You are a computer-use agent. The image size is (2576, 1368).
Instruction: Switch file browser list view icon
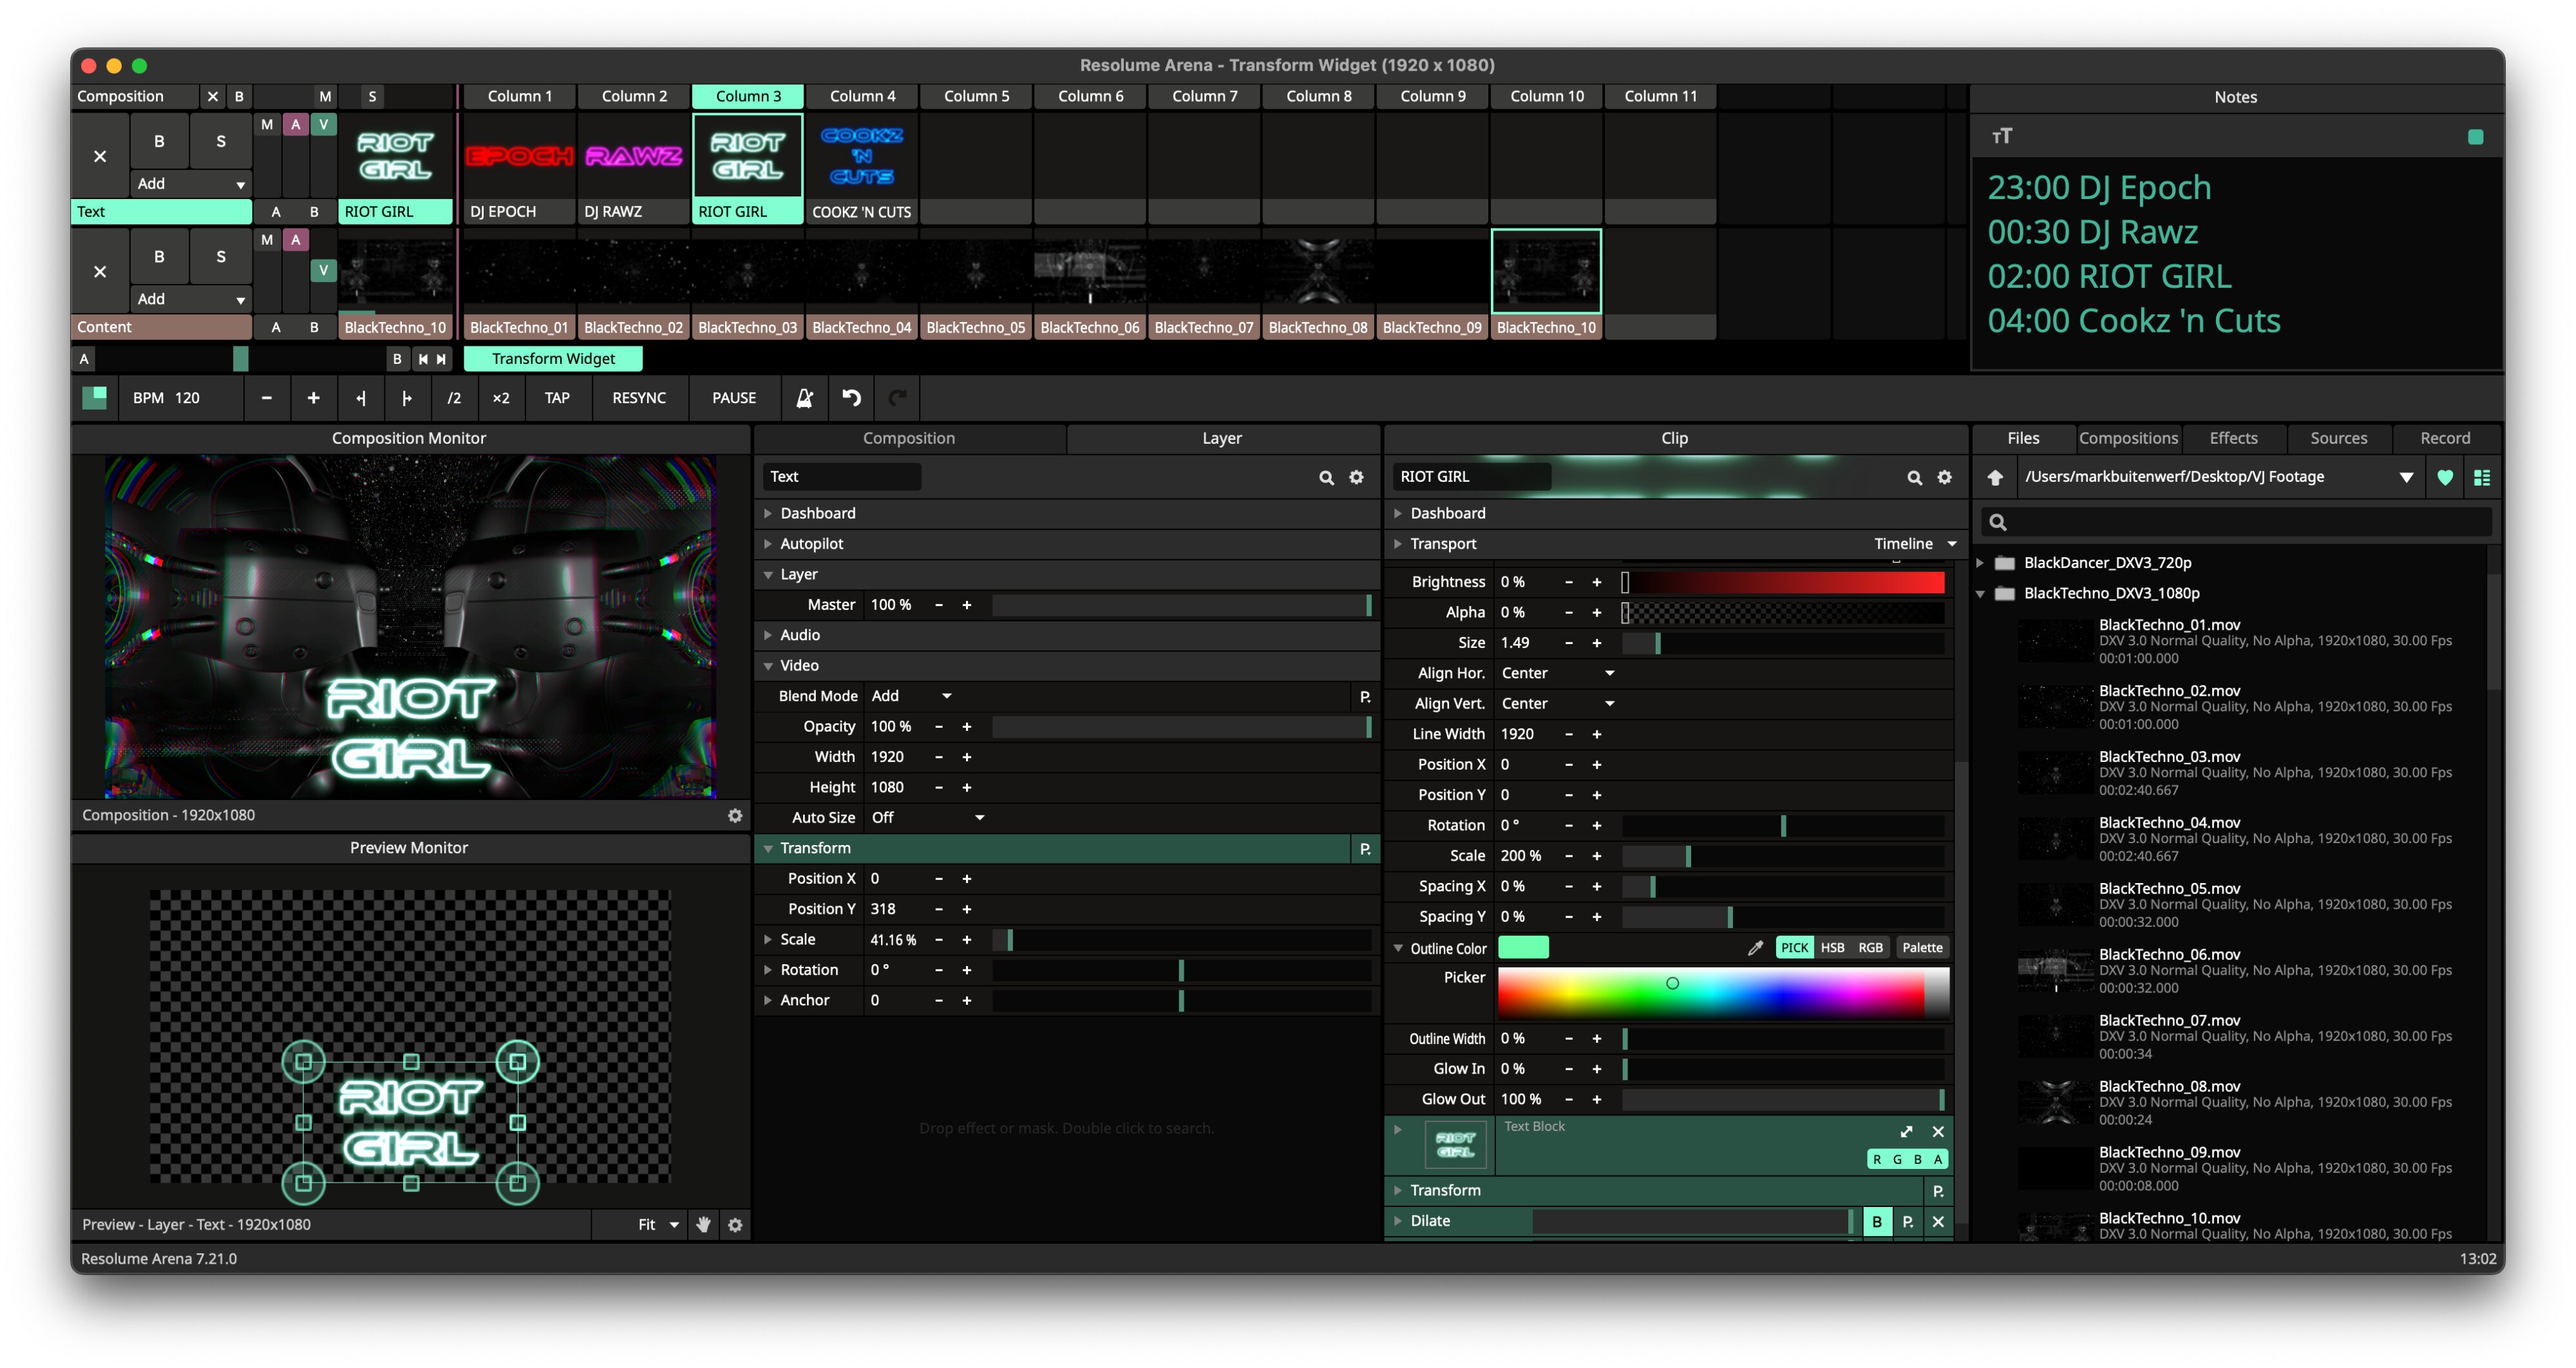tap(2482, 477)
